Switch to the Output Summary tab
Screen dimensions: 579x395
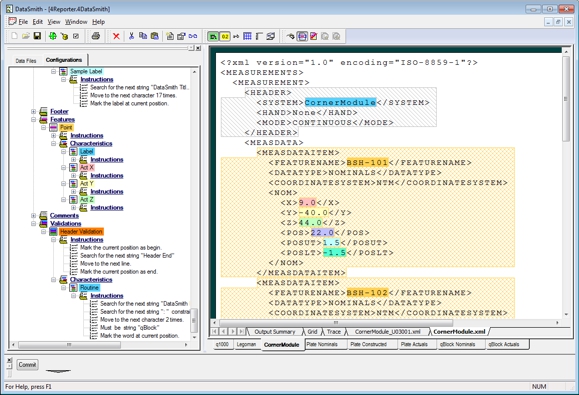(x=275, y=332)
